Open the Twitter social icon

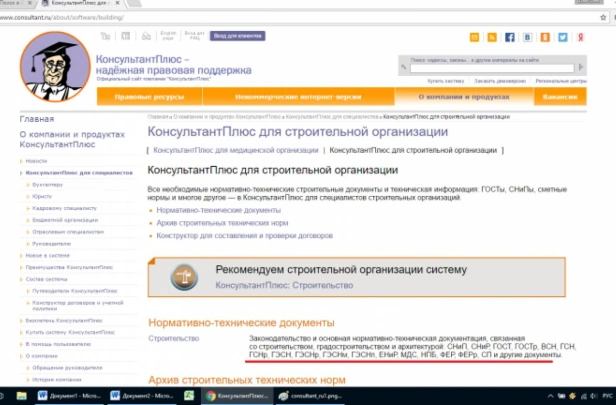coord(563,37)
